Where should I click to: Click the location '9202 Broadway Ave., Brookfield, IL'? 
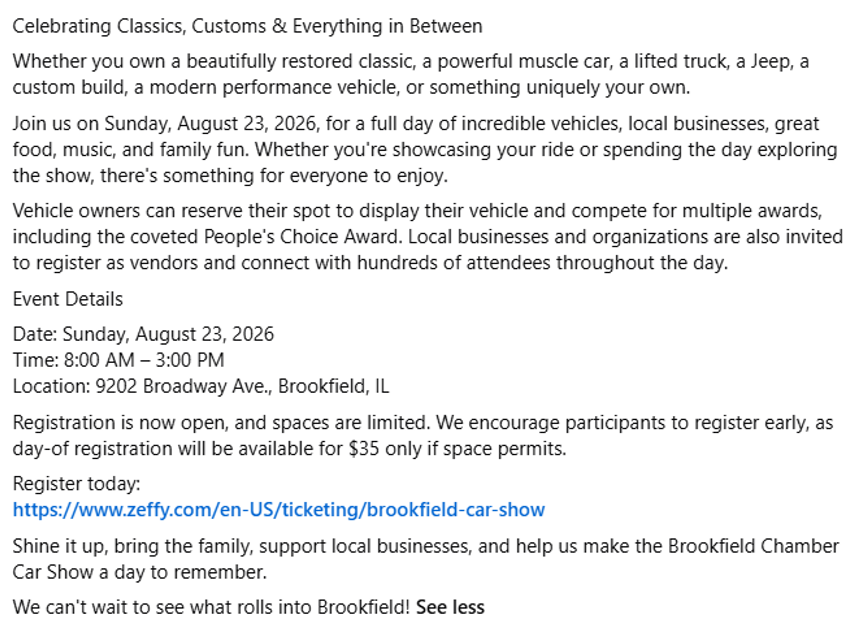click(x=242, y=386)
